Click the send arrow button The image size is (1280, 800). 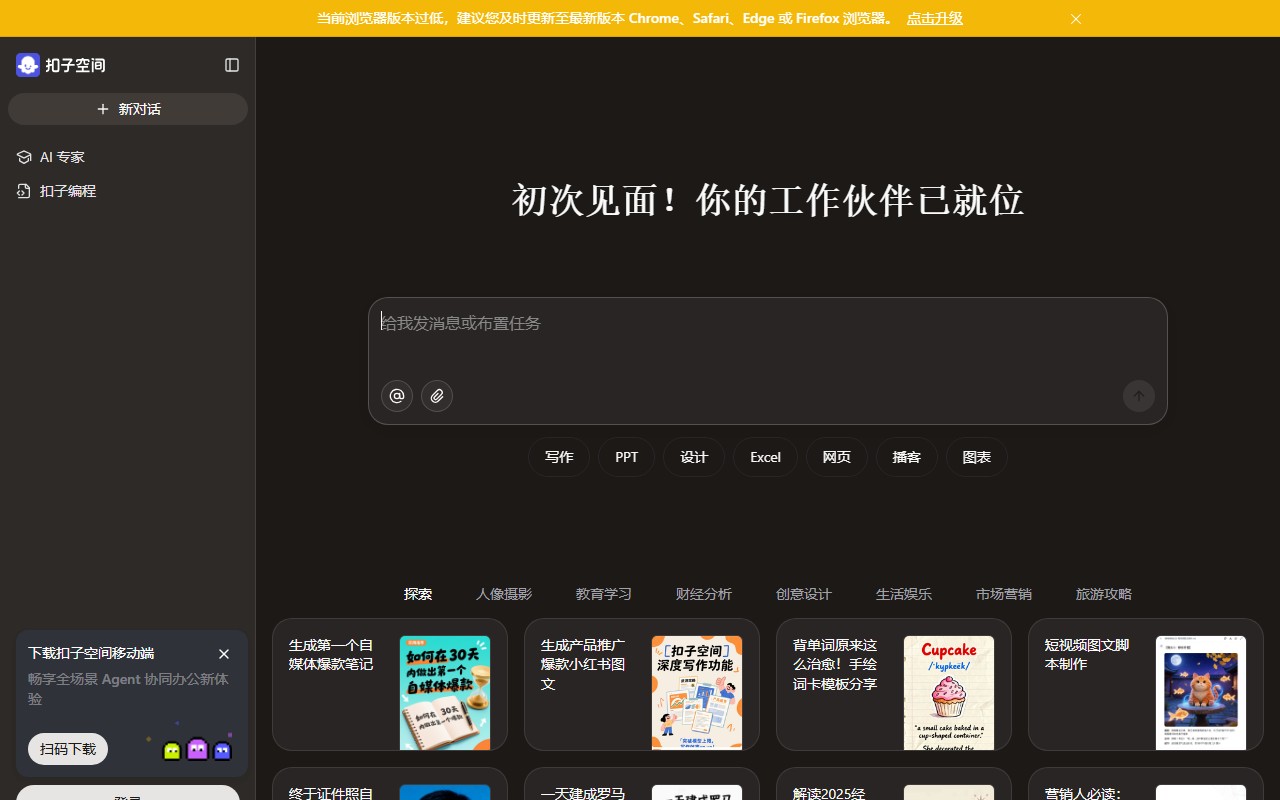(1138, 396)
